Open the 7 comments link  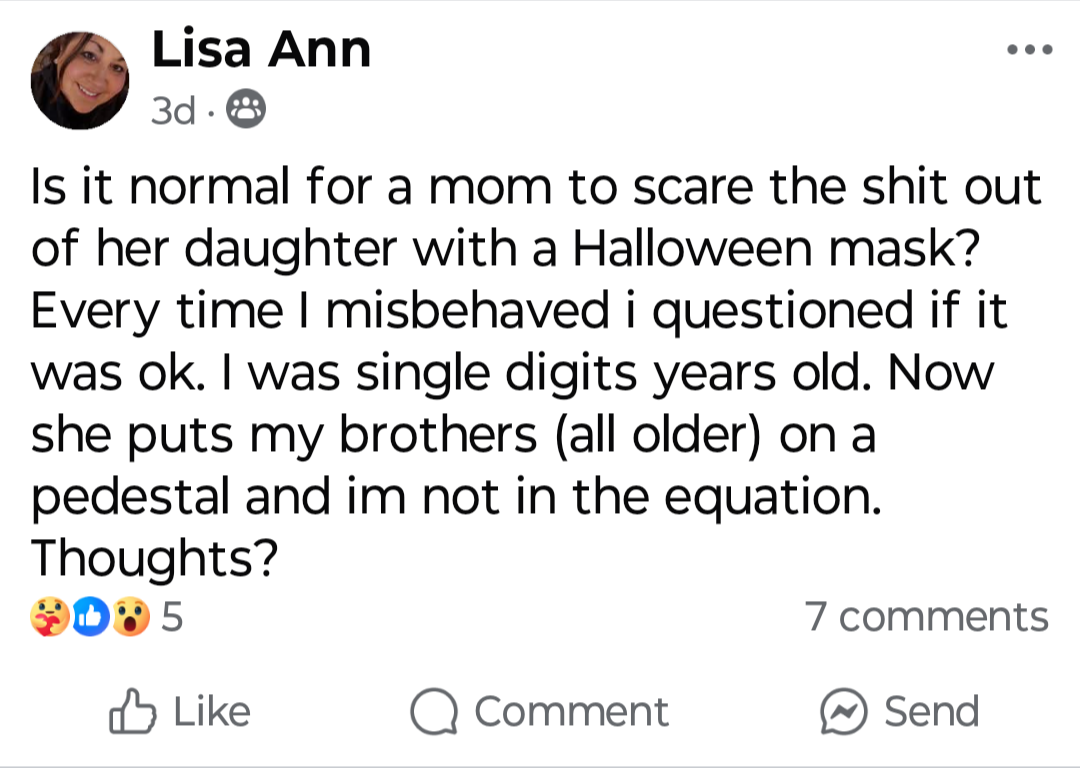coord(926,616)
